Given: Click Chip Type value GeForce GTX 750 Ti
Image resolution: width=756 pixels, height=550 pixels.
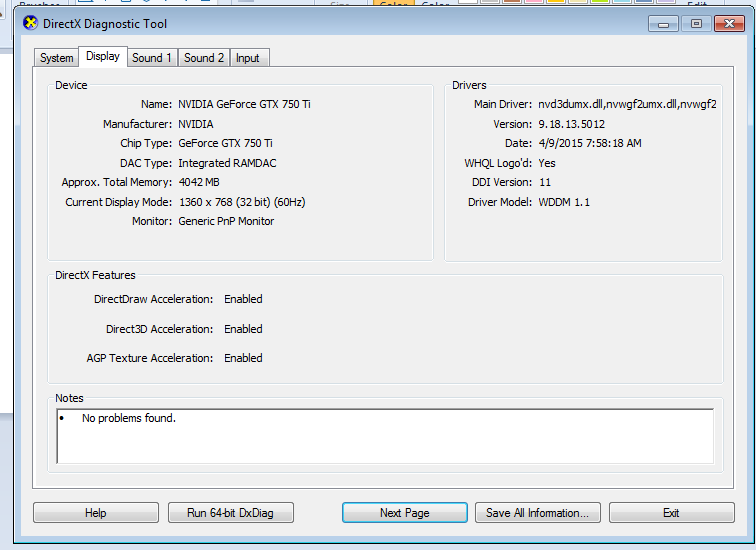Looking at the screenshot, I should [225, 143].
